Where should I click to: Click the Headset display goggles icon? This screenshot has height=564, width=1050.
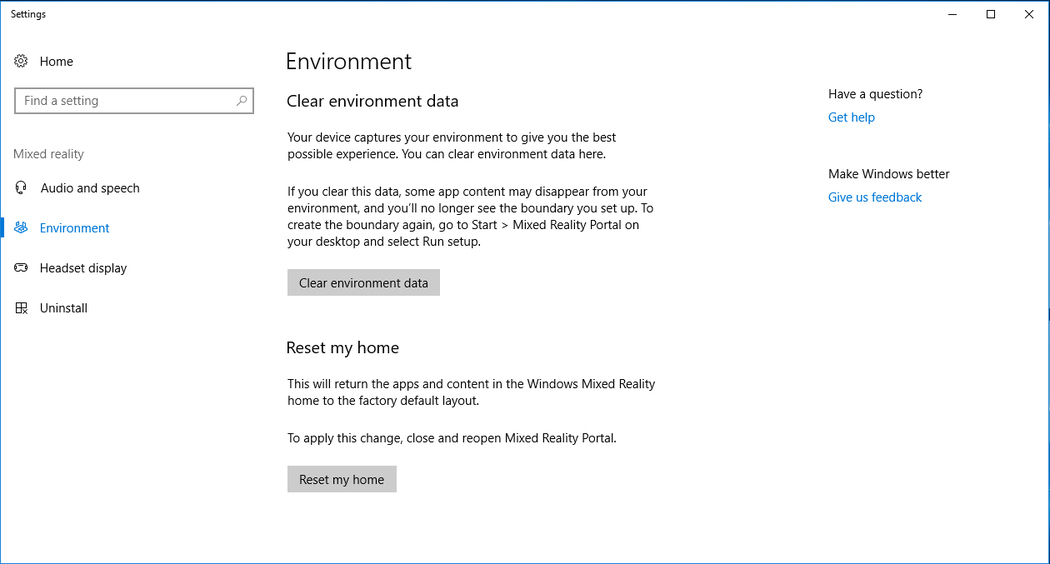(x=21, y=268)
